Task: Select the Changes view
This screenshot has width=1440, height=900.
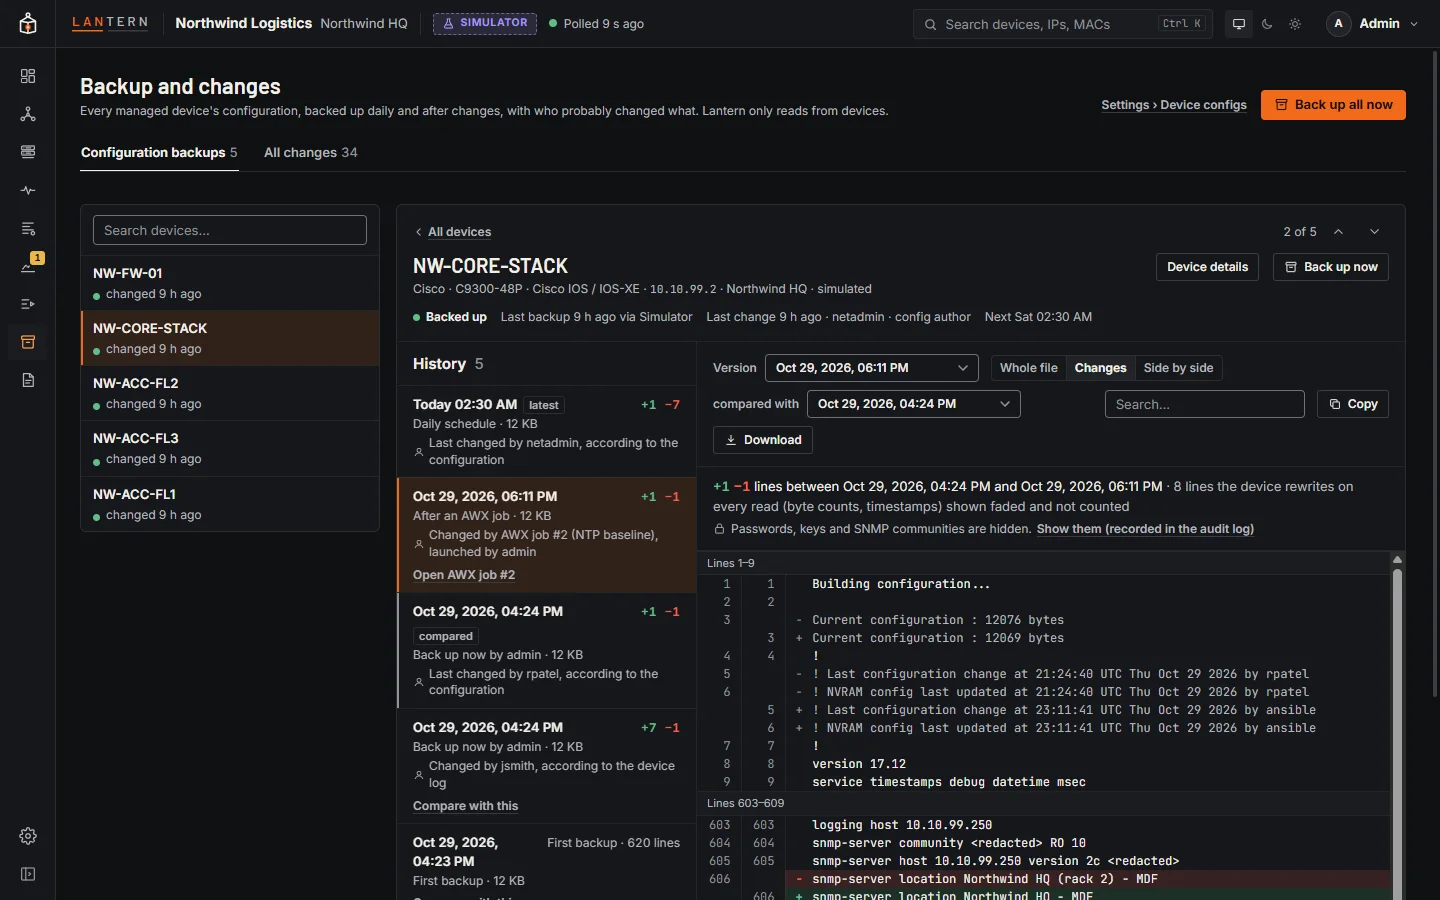Action: coord(1100,368)
